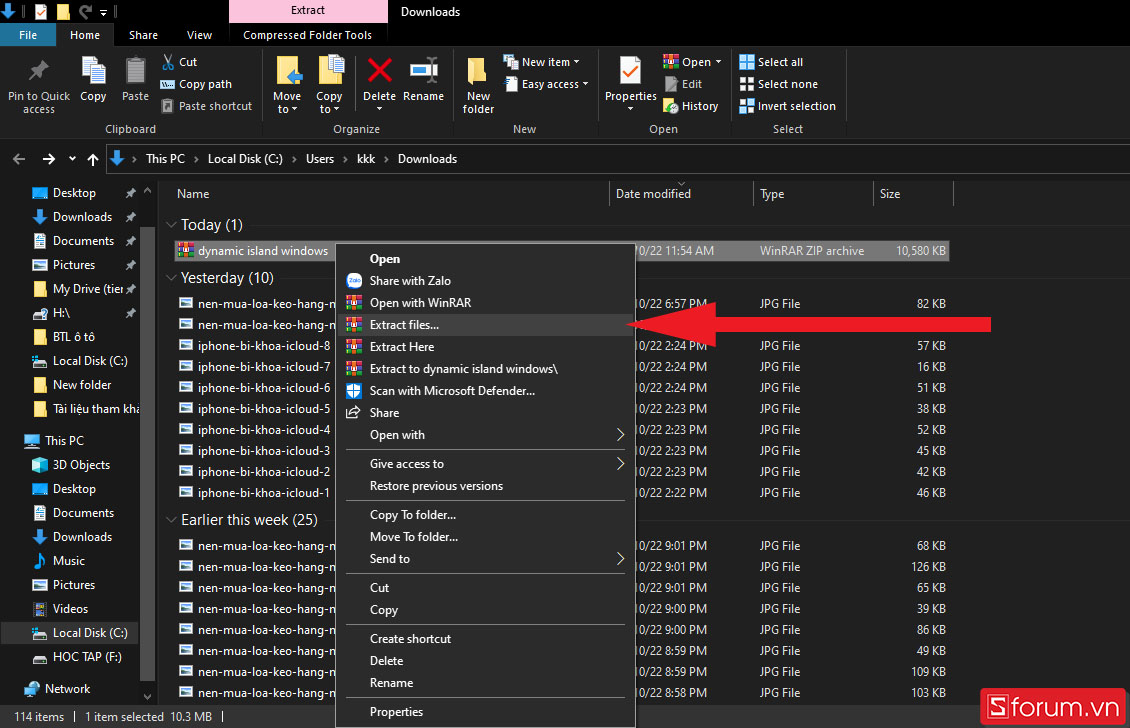Select Extract Here in context menu
The height and width of the screenshot is (728, 1130).
401,347
